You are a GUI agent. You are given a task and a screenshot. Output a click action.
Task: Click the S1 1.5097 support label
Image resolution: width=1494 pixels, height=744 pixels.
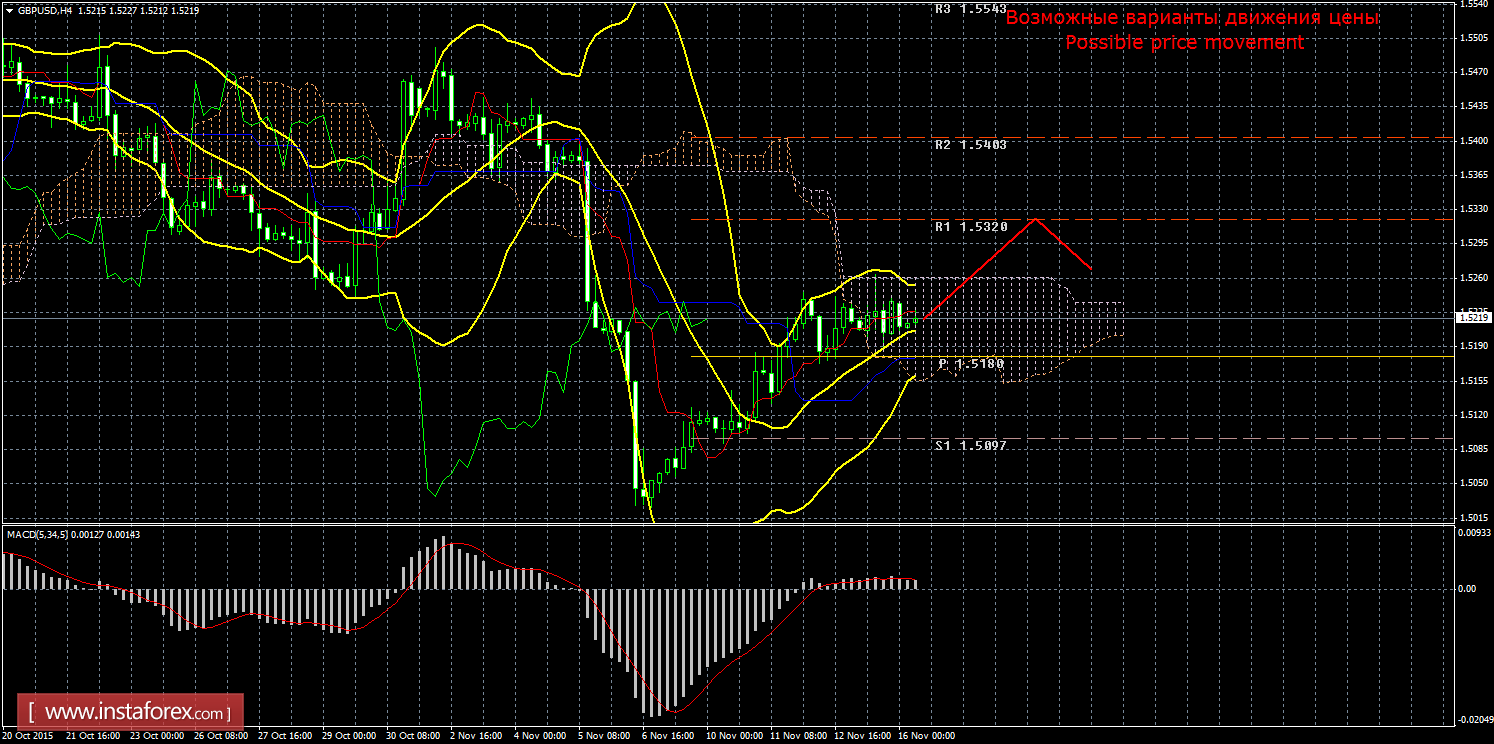pos(970,446)
